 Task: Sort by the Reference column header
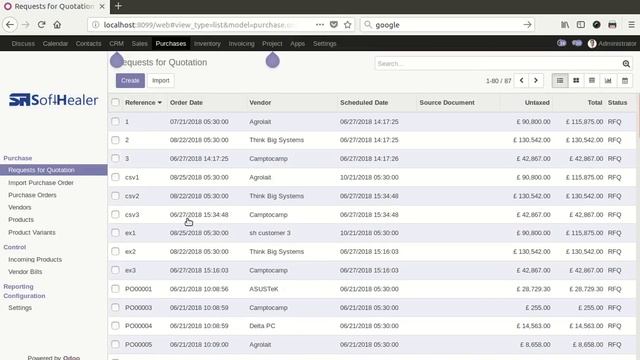coord(143,102)
